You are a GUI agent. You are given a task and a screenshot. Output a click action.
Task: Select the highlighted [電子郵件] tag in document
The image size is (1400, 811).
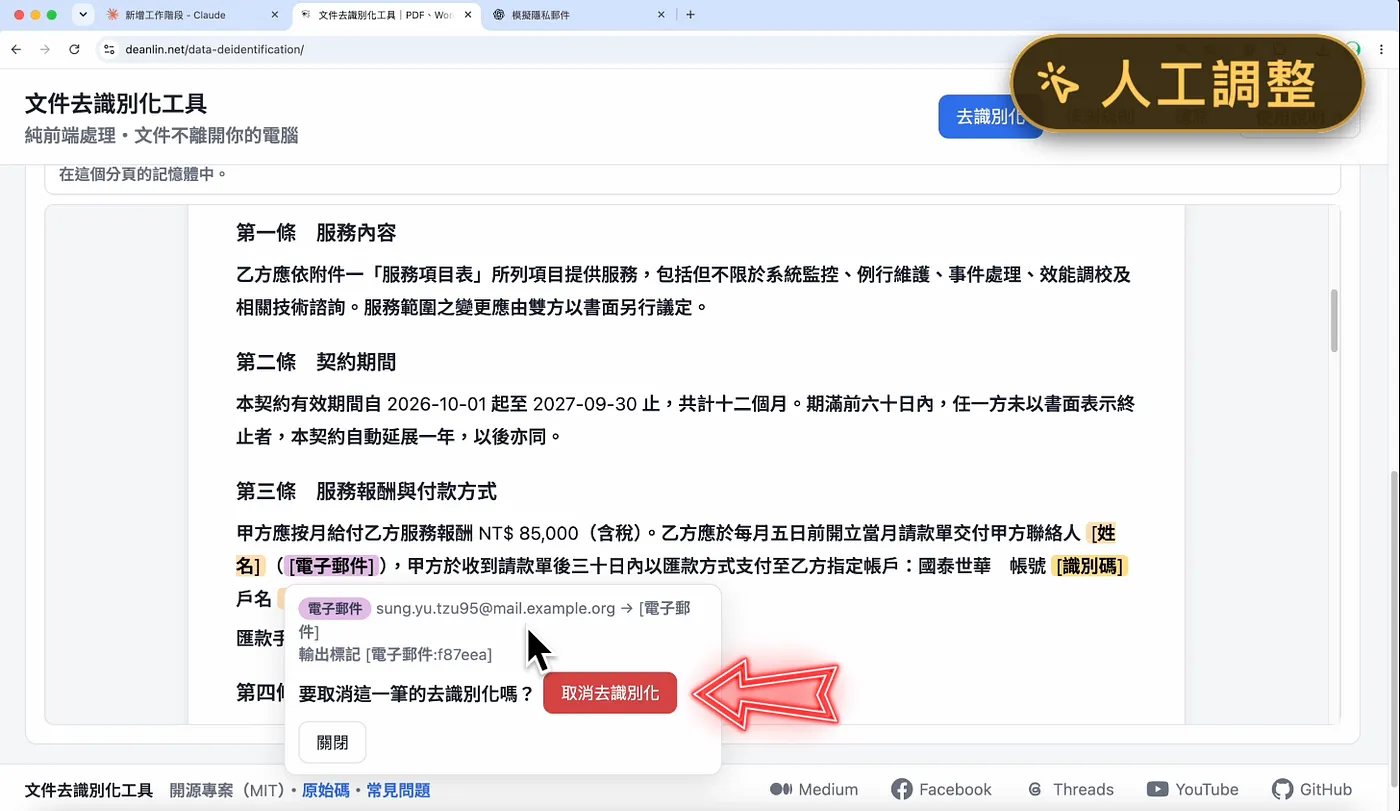tap(331, 566)
